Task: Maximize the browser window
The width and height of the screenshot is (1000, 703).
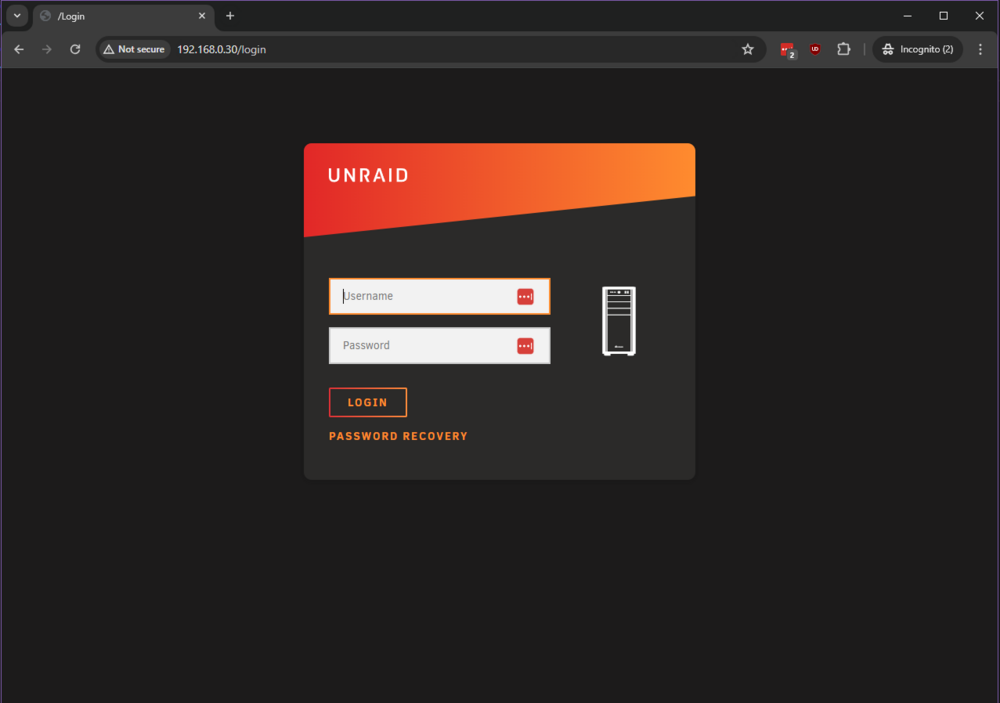Action: click(943, 16)
